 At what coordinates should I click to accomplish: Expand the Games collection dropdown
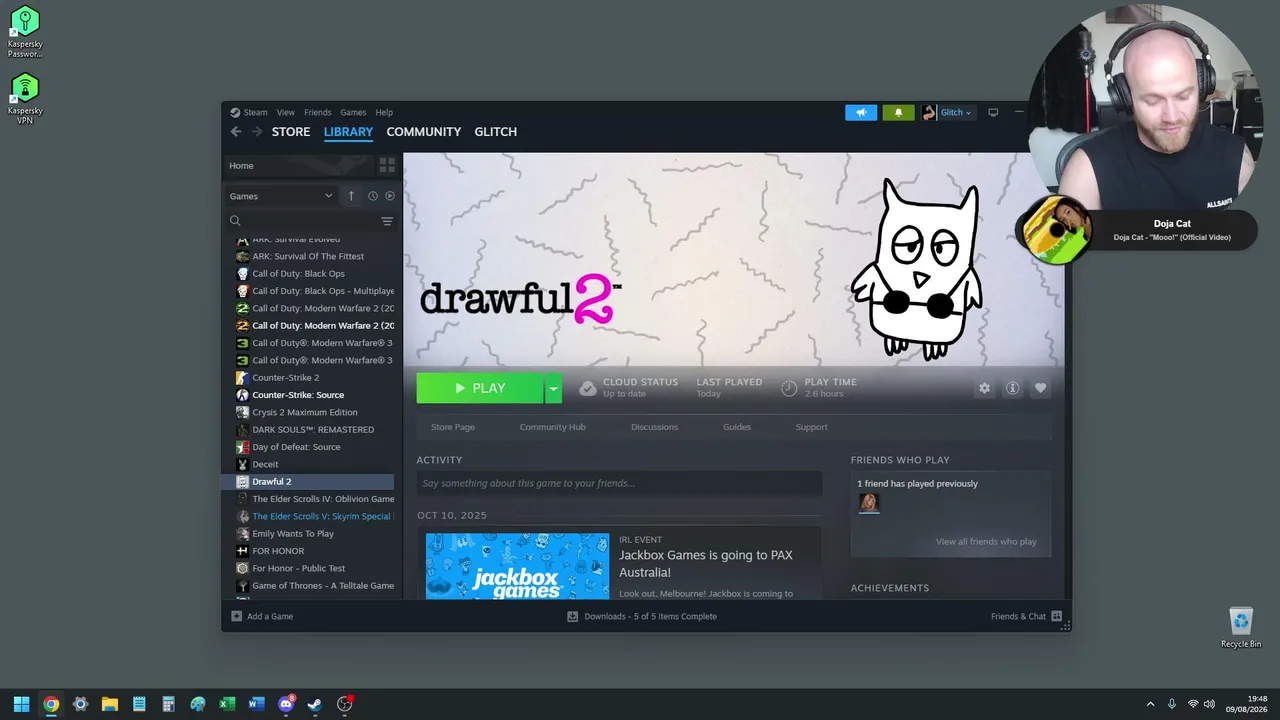(281, 196)
